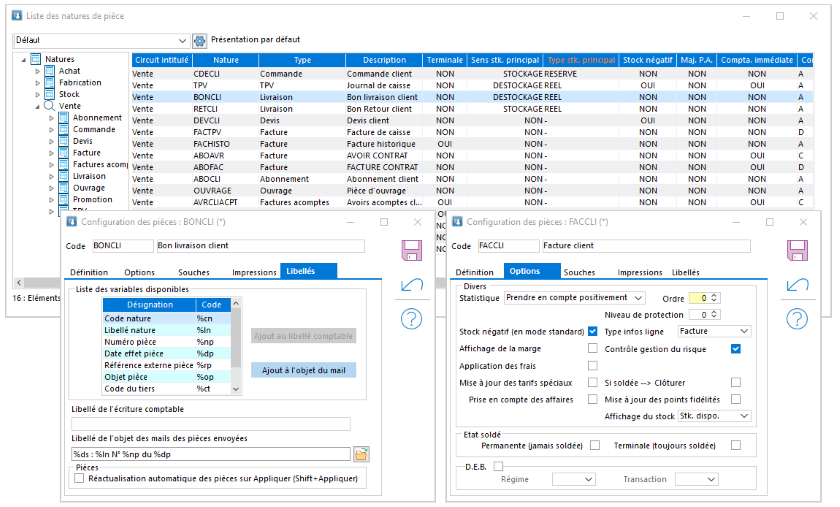Open the Statistique dropdown
Image resolution: width=840 pixels, height=507 pixels.
tap(638, 298)
